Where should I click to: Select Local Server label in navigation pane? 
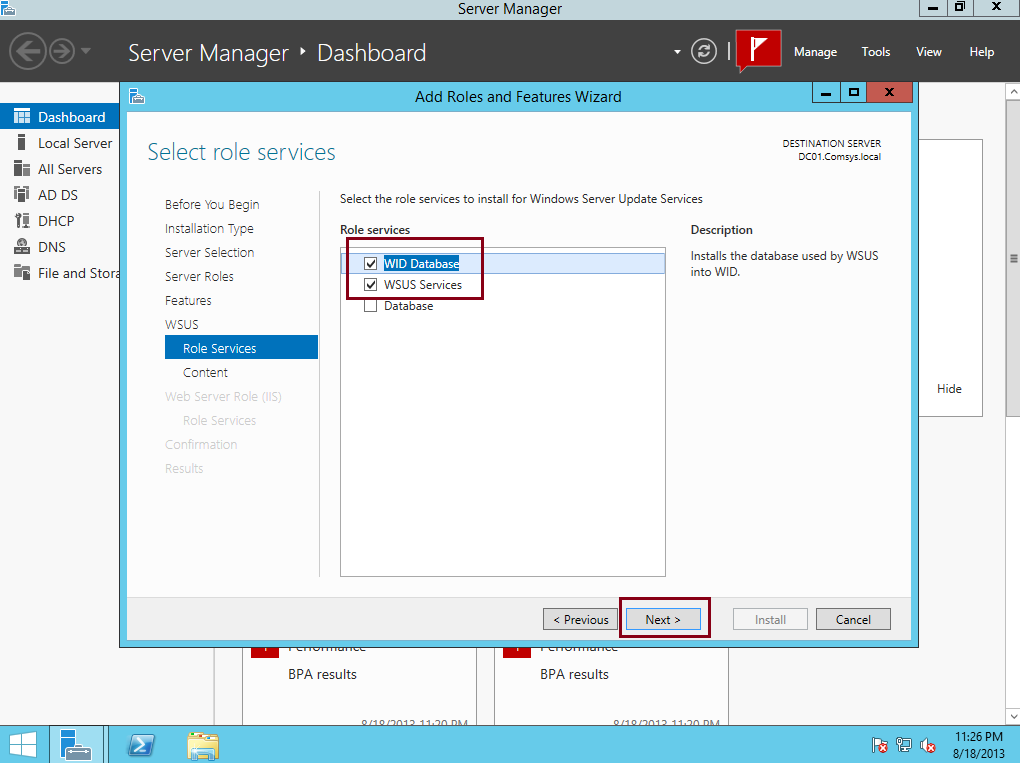pos(75,143)
